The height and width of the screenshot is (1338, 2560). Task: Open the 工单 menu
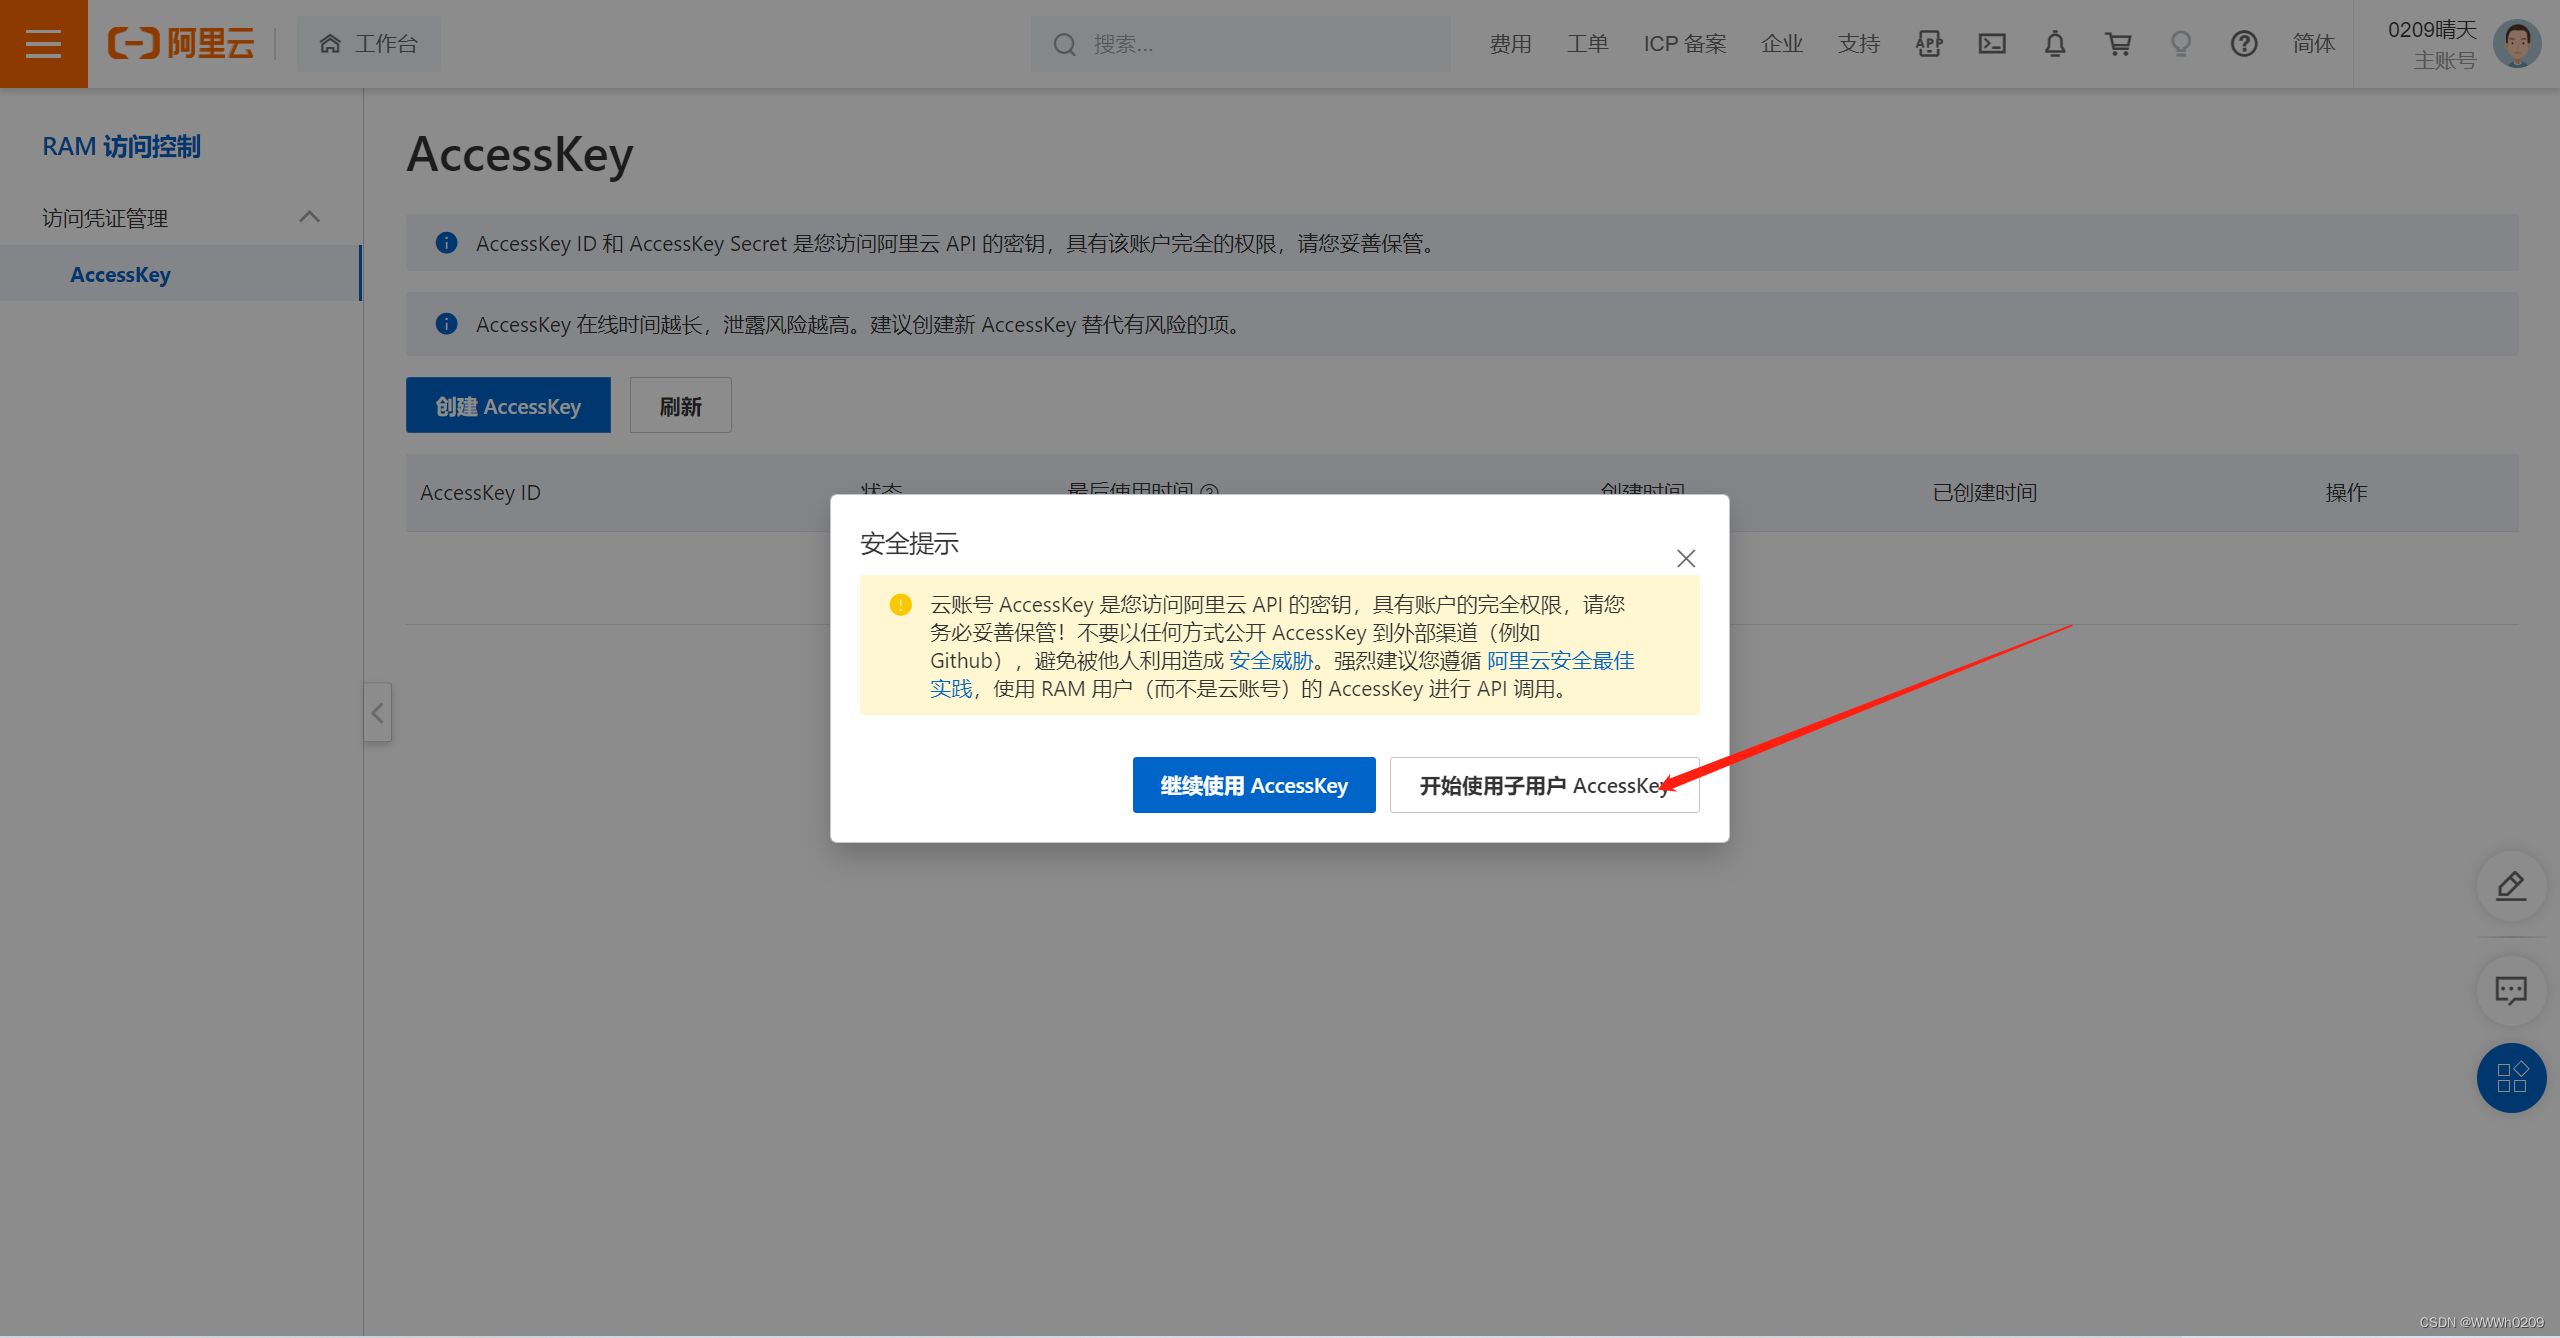pyautogui.click(x=1587, y=44)
